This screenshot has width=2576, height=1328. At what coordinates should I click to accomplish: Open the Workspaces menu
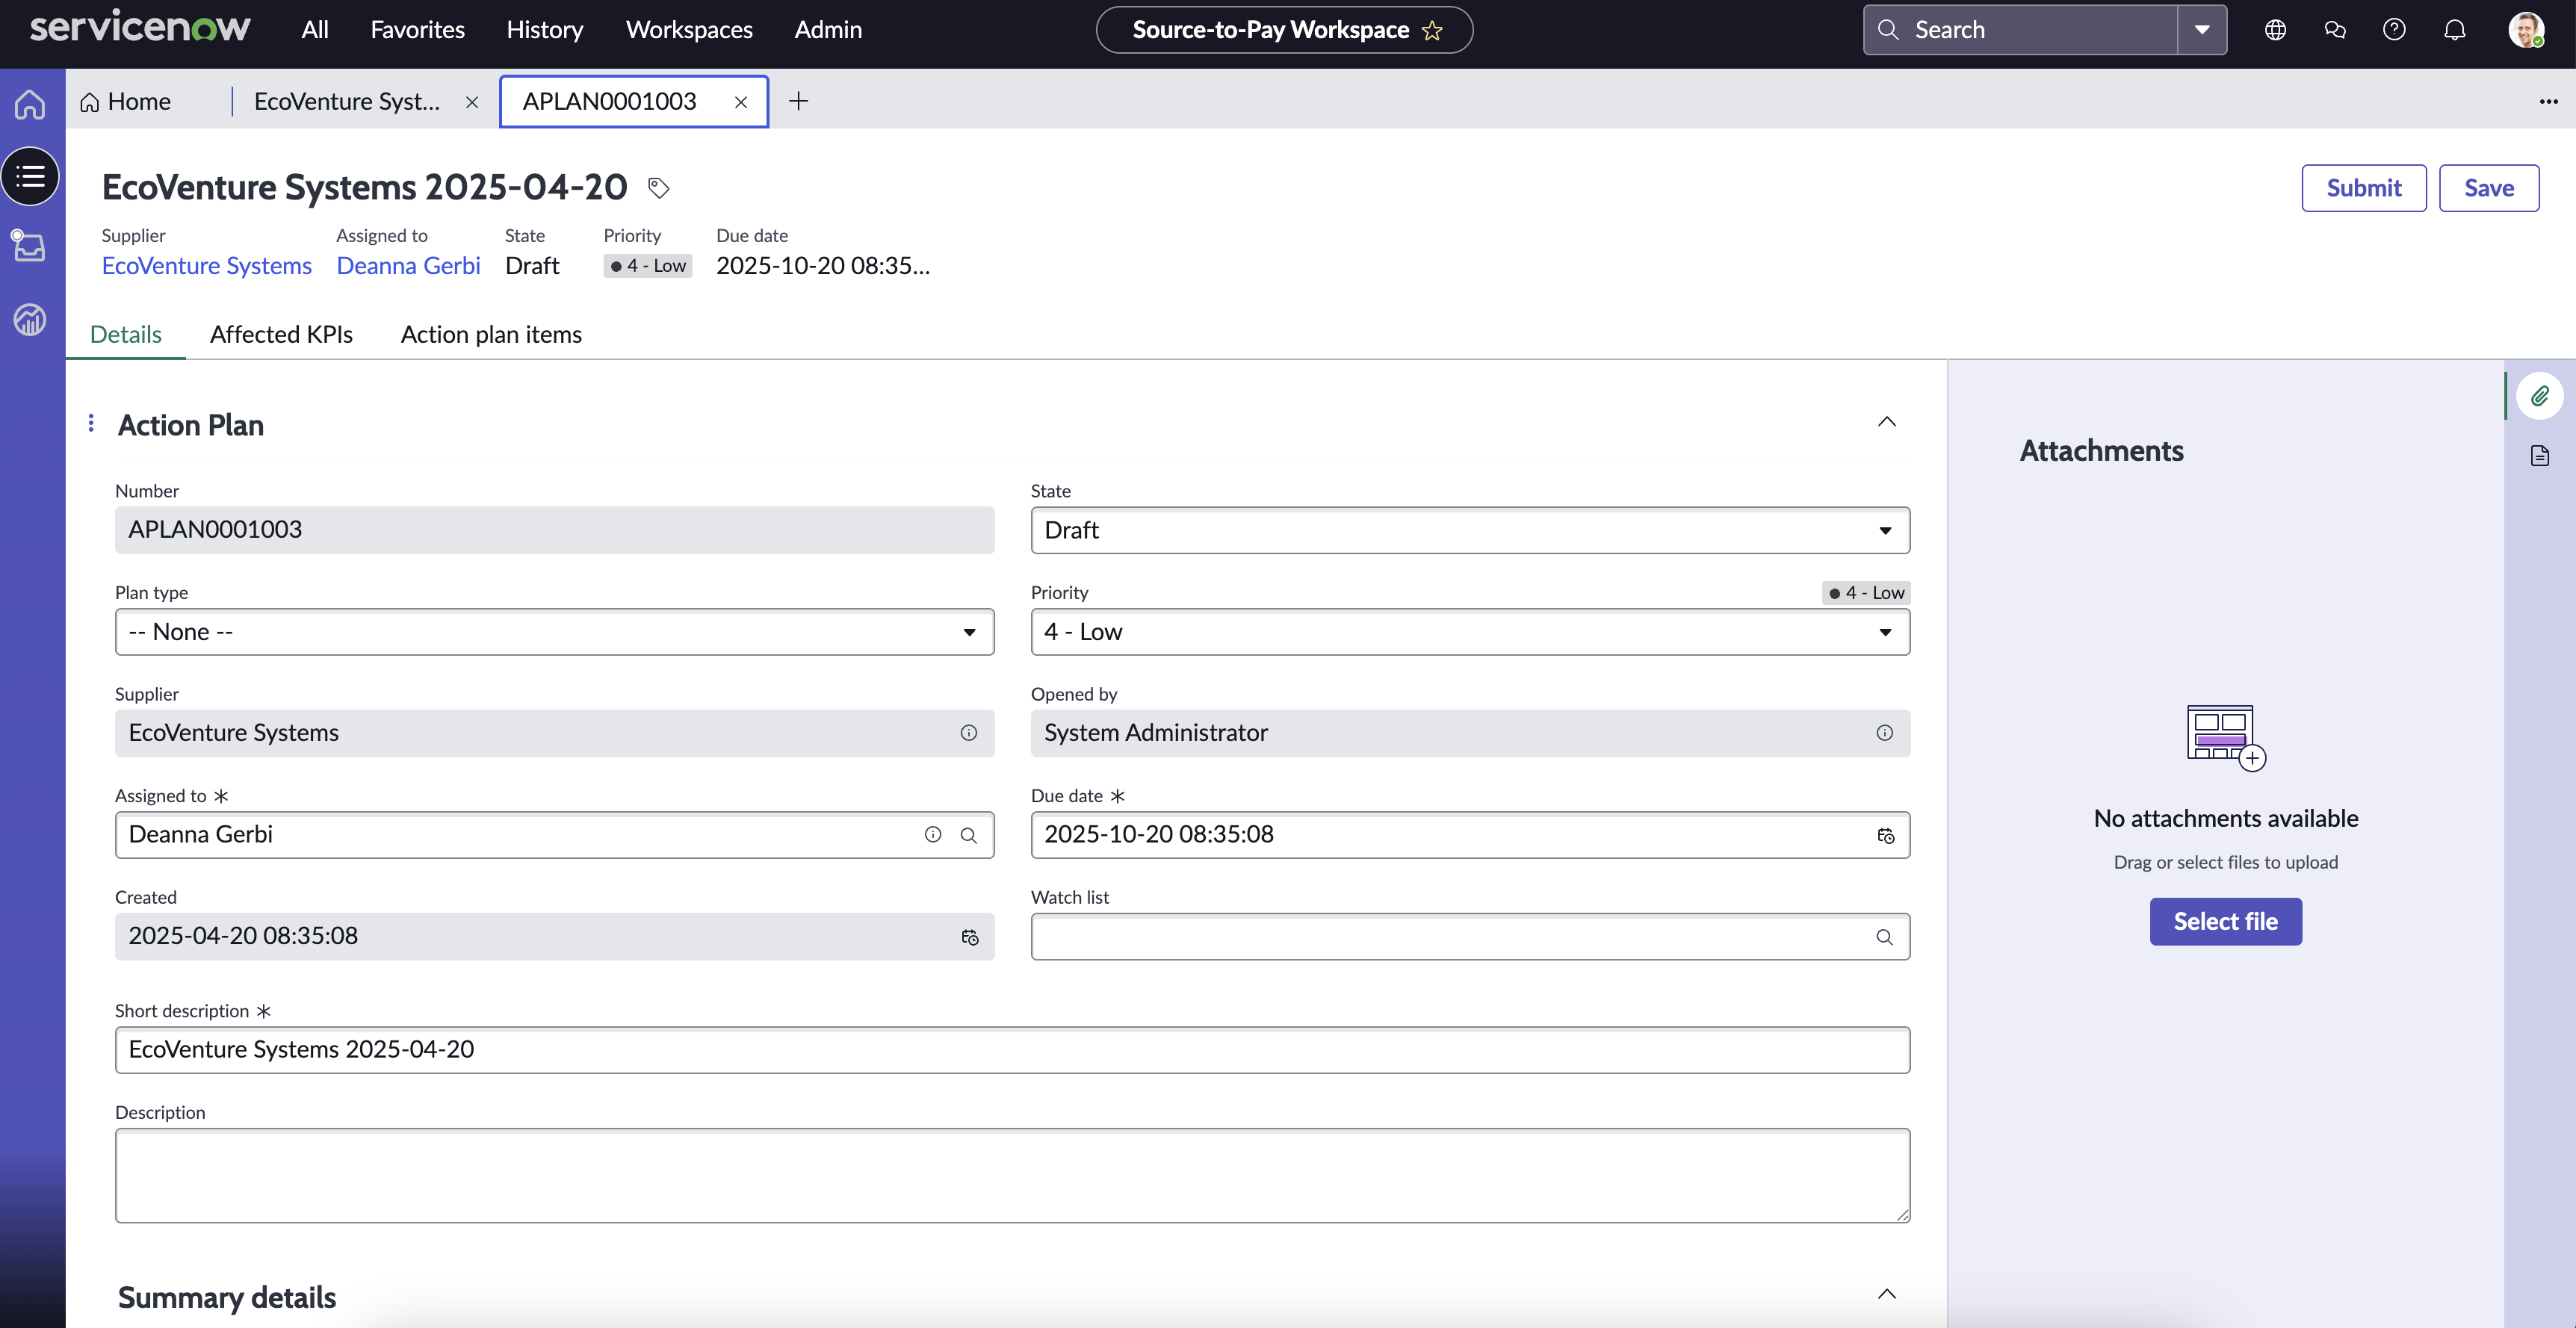click(x=689, y=30)
